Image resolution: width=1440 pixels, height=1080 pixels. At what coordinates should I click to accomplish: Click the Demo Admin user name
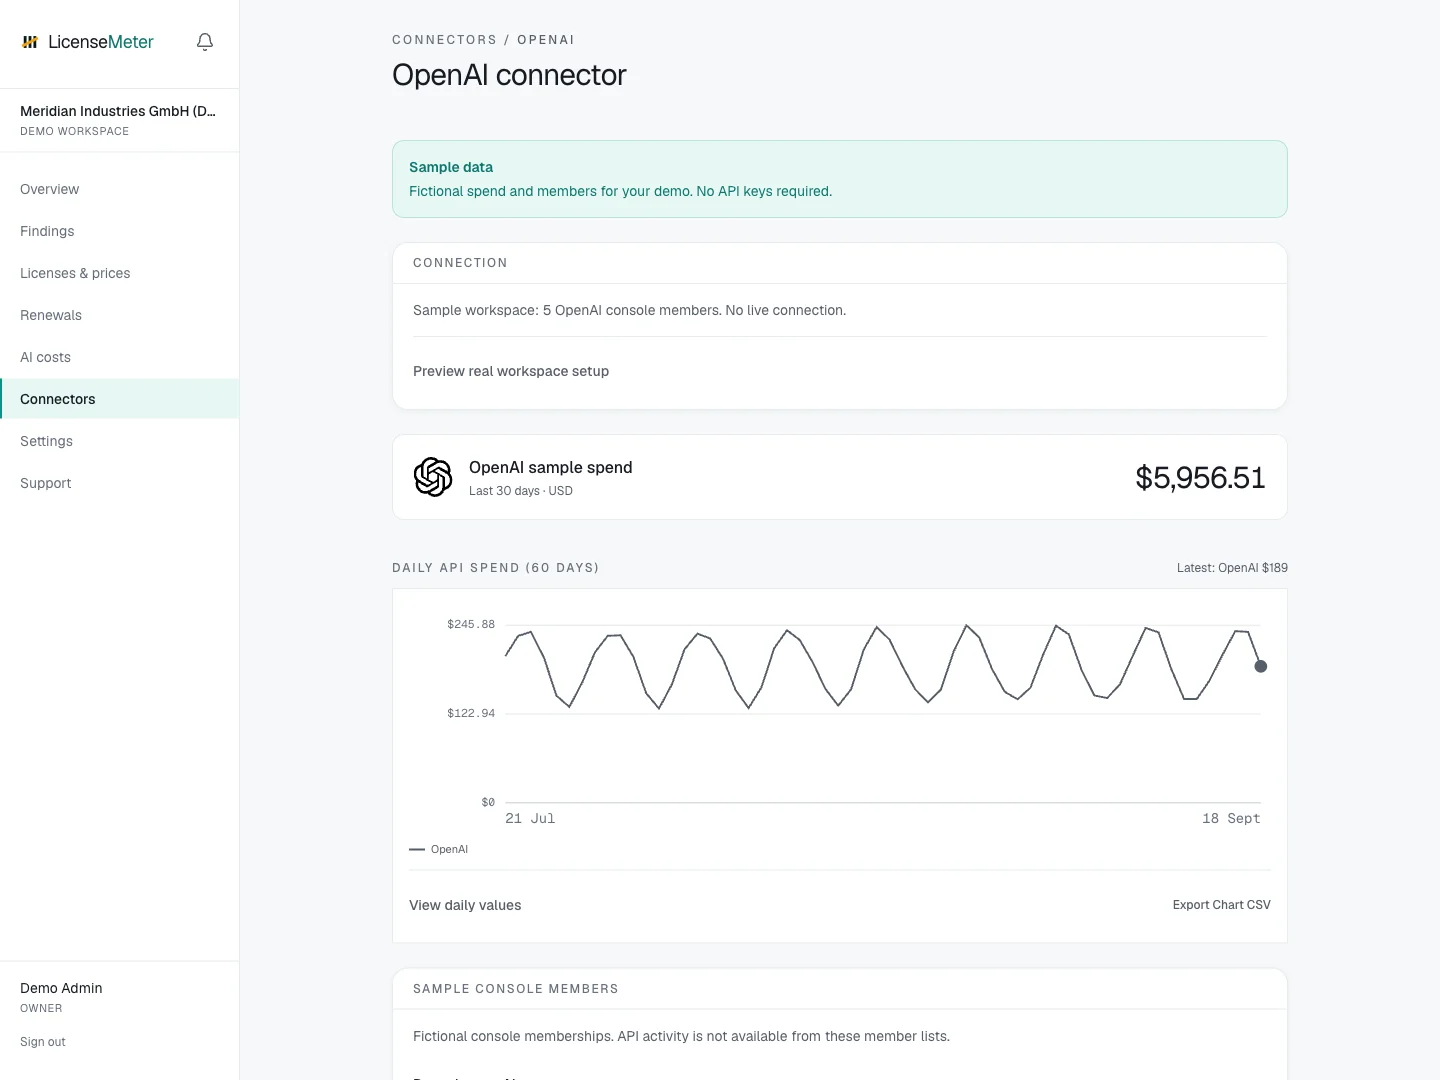pyautogui.click(x=61, y=988)
